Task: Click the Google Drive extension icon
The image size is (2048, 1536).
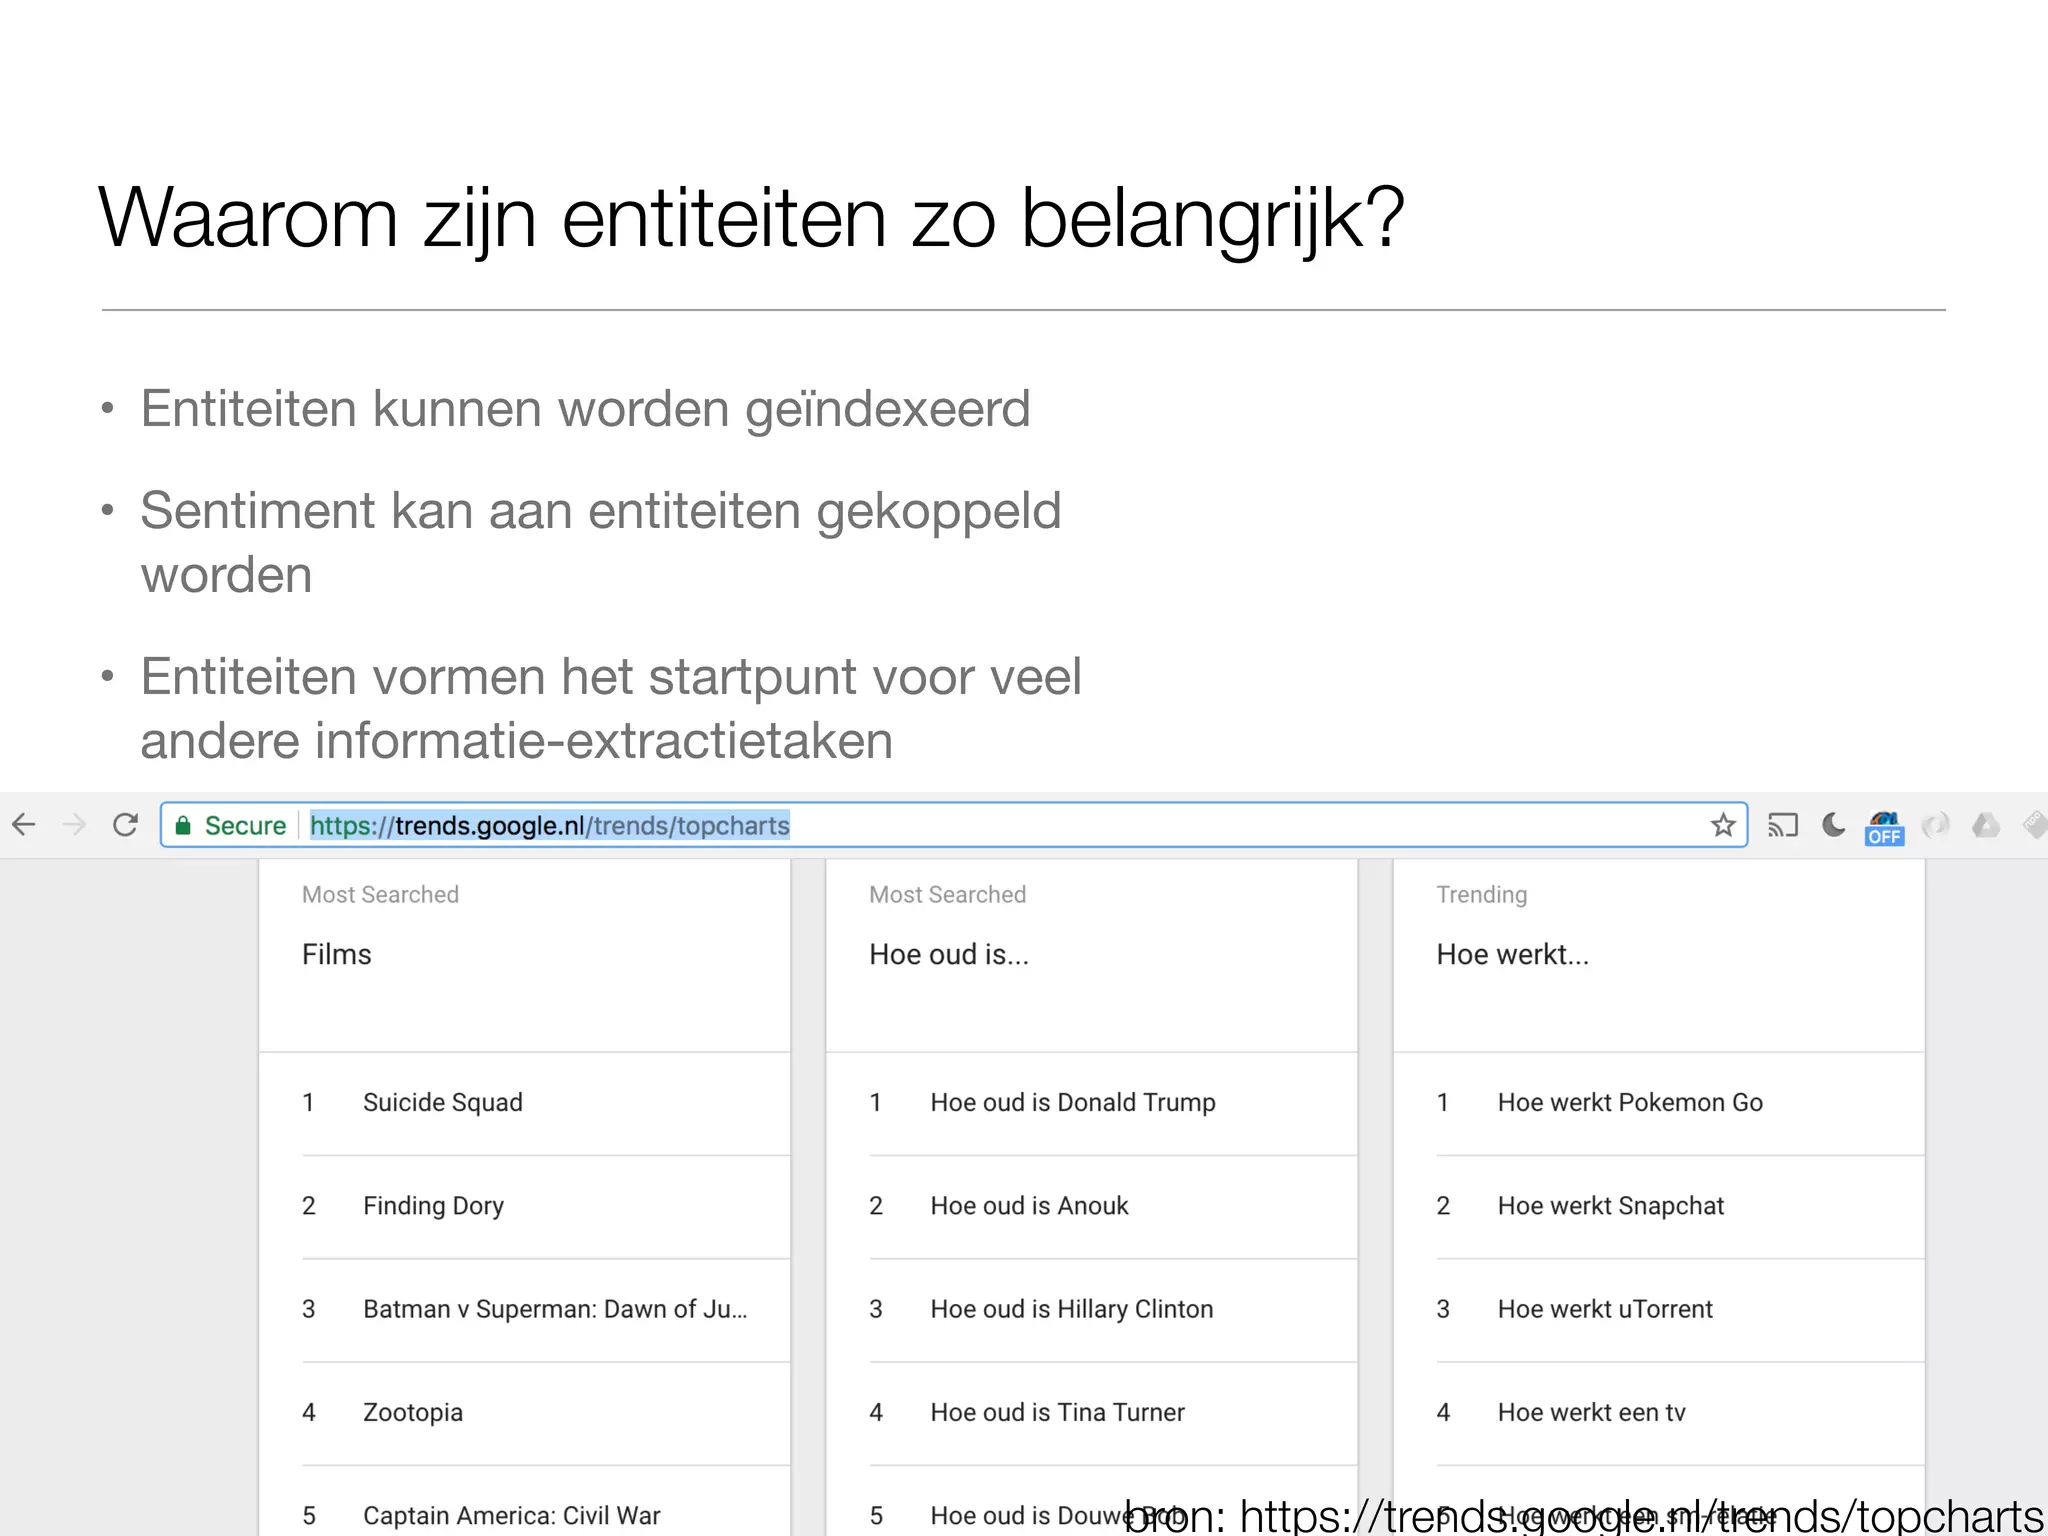Action: [x=1985, y=825]
